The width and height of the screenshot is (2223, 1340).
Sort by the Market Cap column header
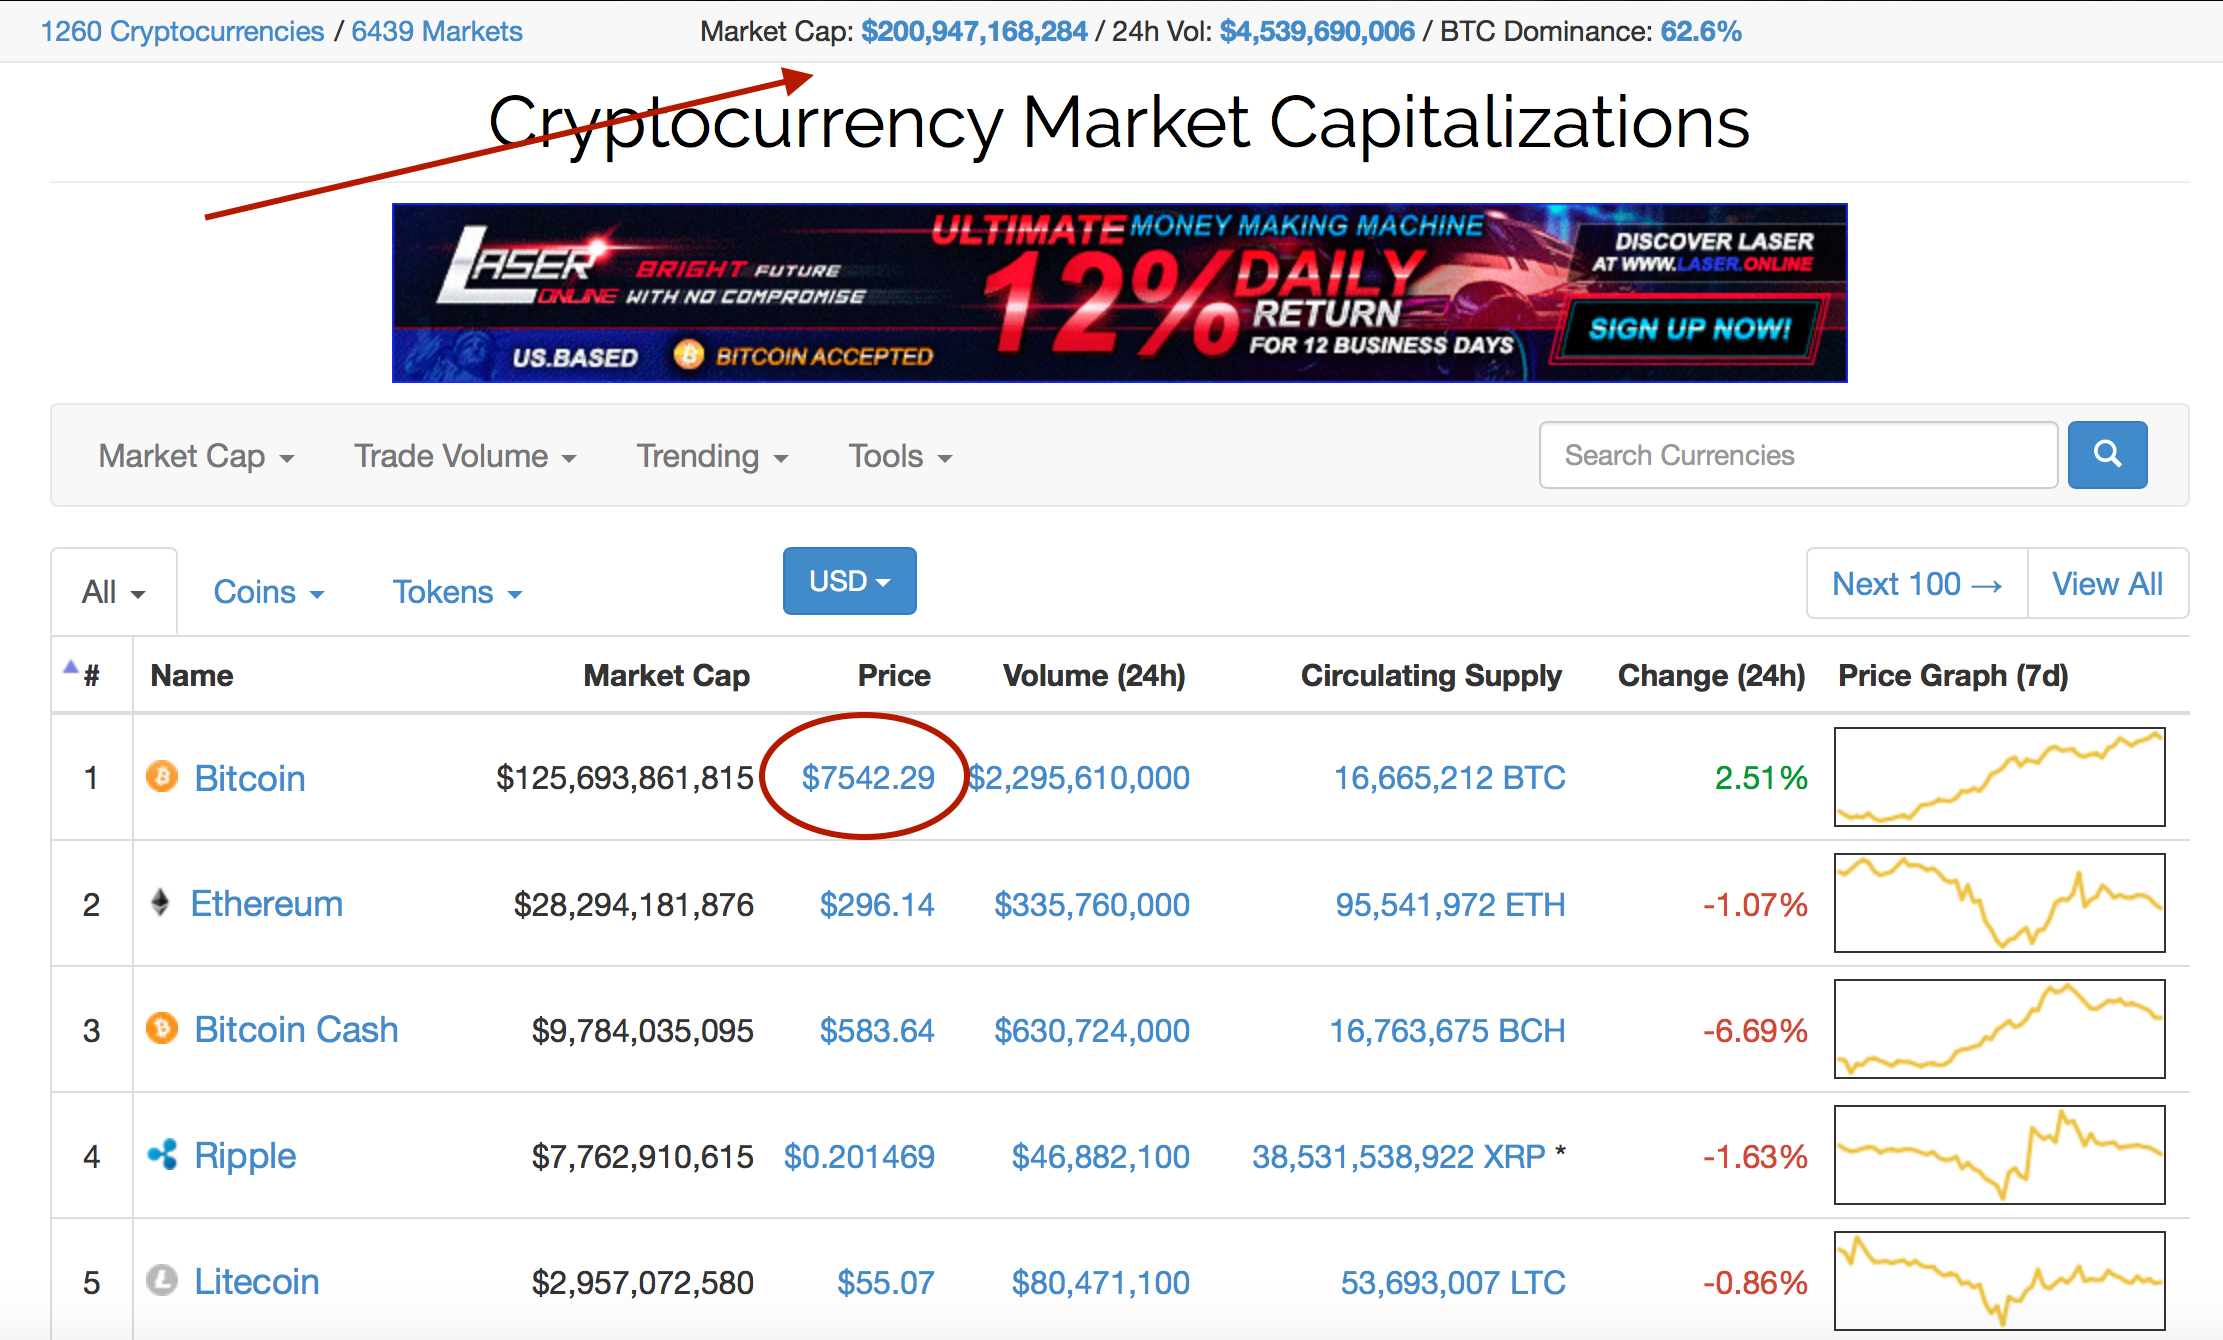pyautogui.click(x=667, y=676)
